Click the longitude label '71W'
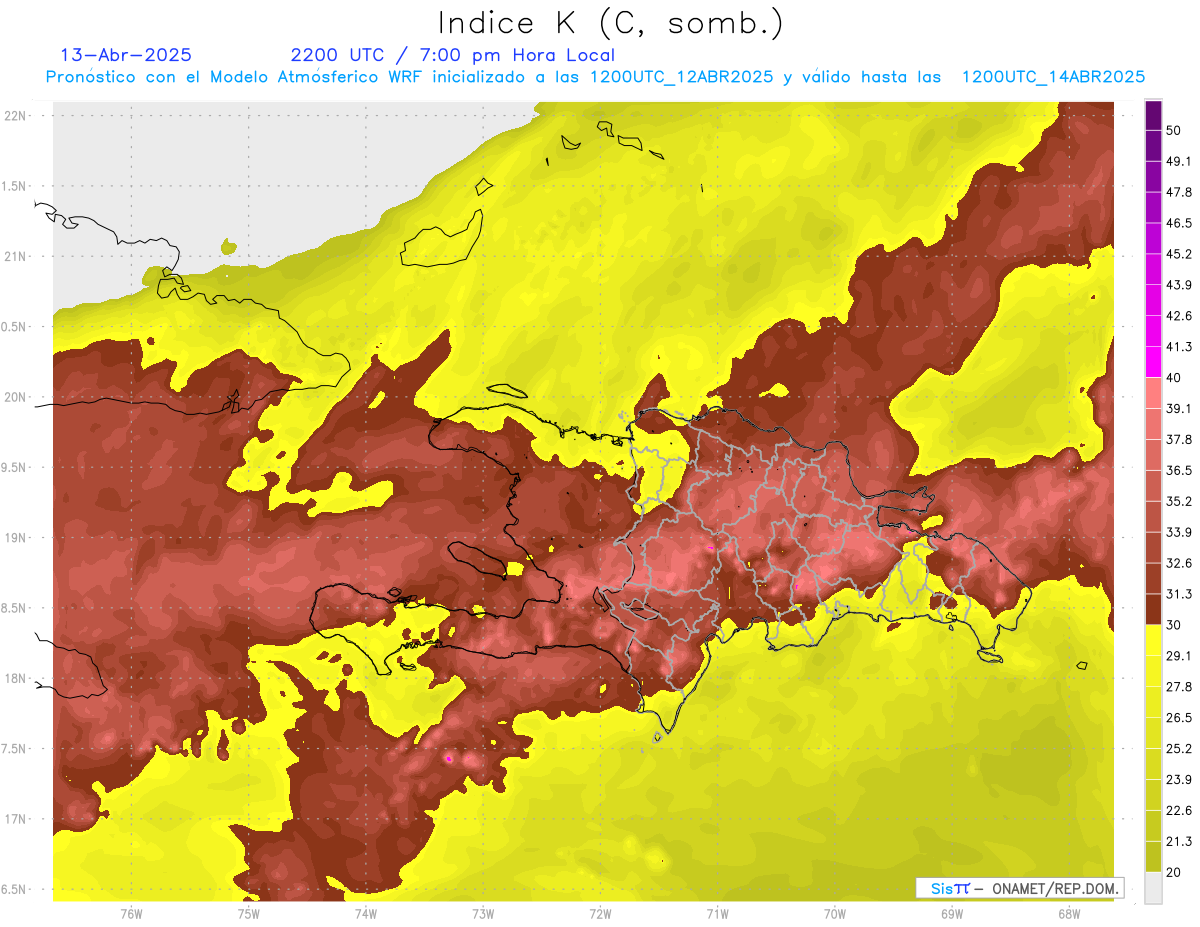Viewport: 1200px width, 927px height. click(717, 914)
